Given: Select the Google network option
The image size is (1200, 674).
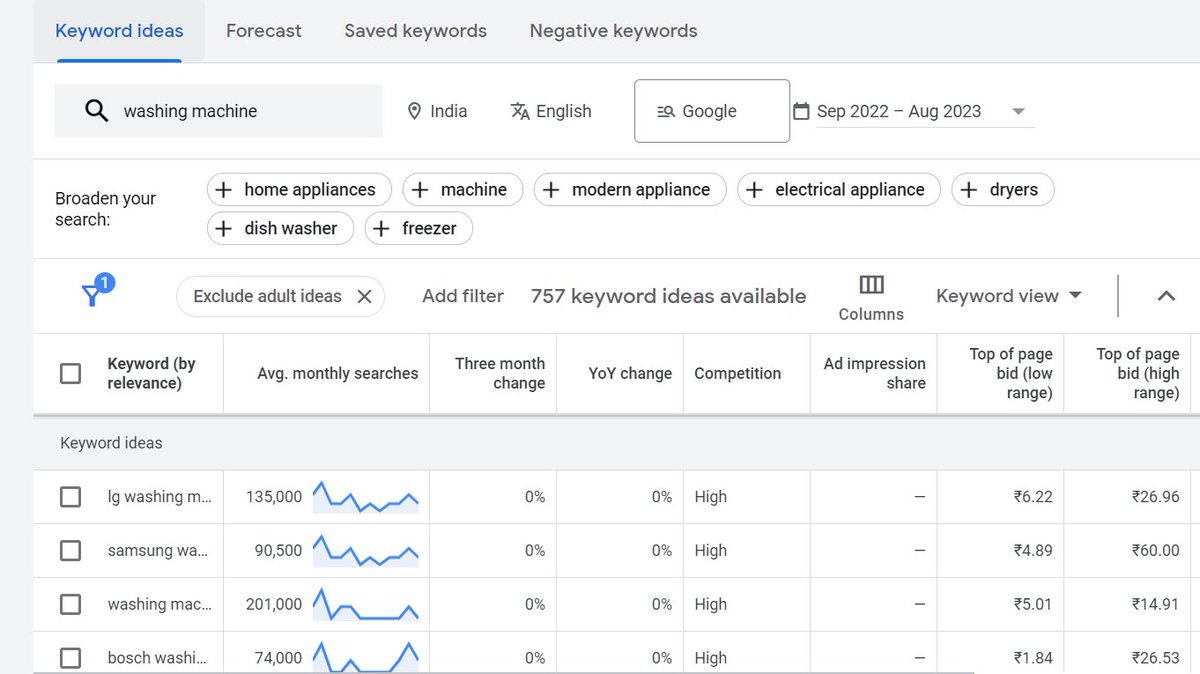Looking at the screenshot, I should click(x=712, y=111).
